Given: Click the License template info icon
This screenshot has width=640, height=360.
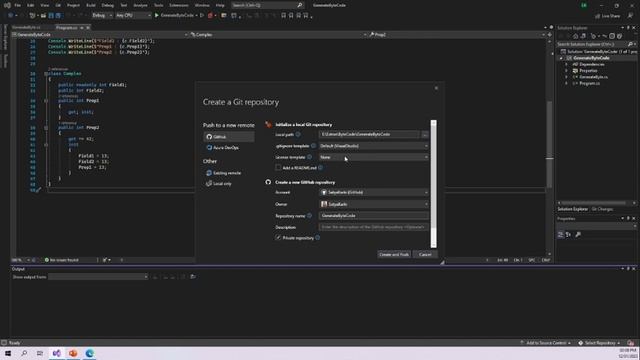Looking at the screenshot, I should (x=309, y=157).
